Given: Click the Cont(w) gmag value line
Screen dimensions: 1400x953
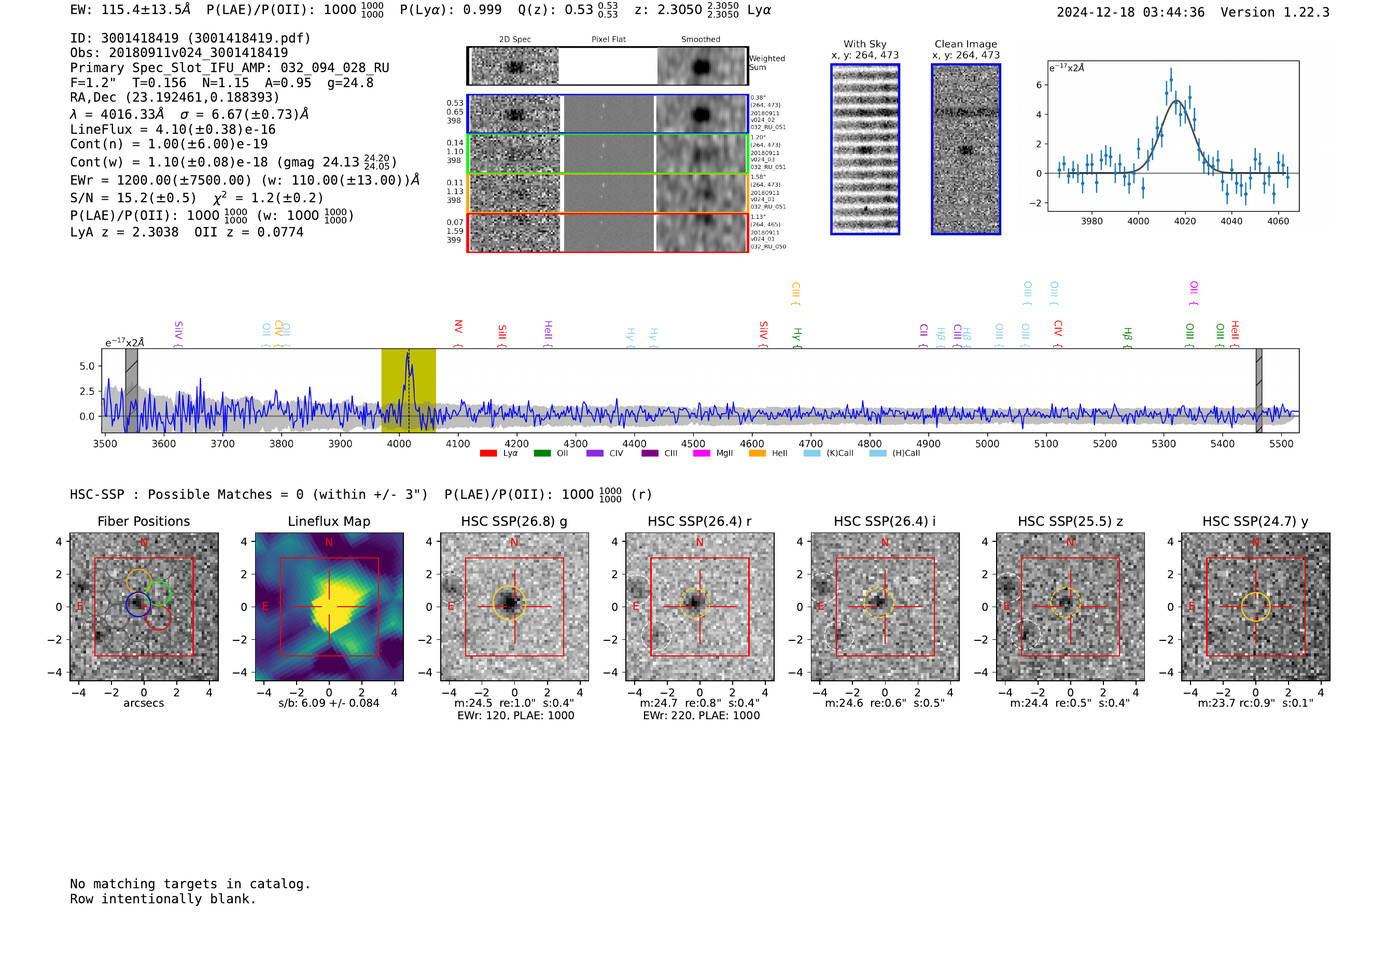Looking at the screenshot, I should [x=233, y=161].
